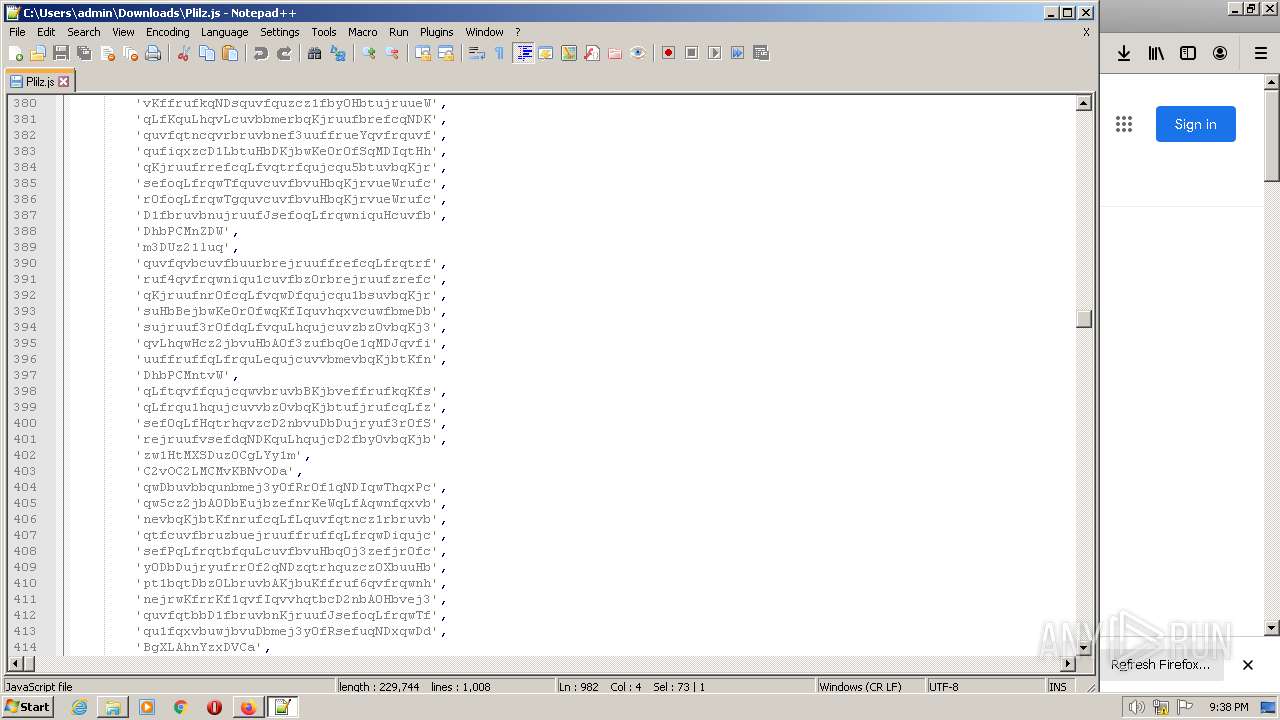Click editor vertical scrollbar up arrow

click(x=1084, y=103)
